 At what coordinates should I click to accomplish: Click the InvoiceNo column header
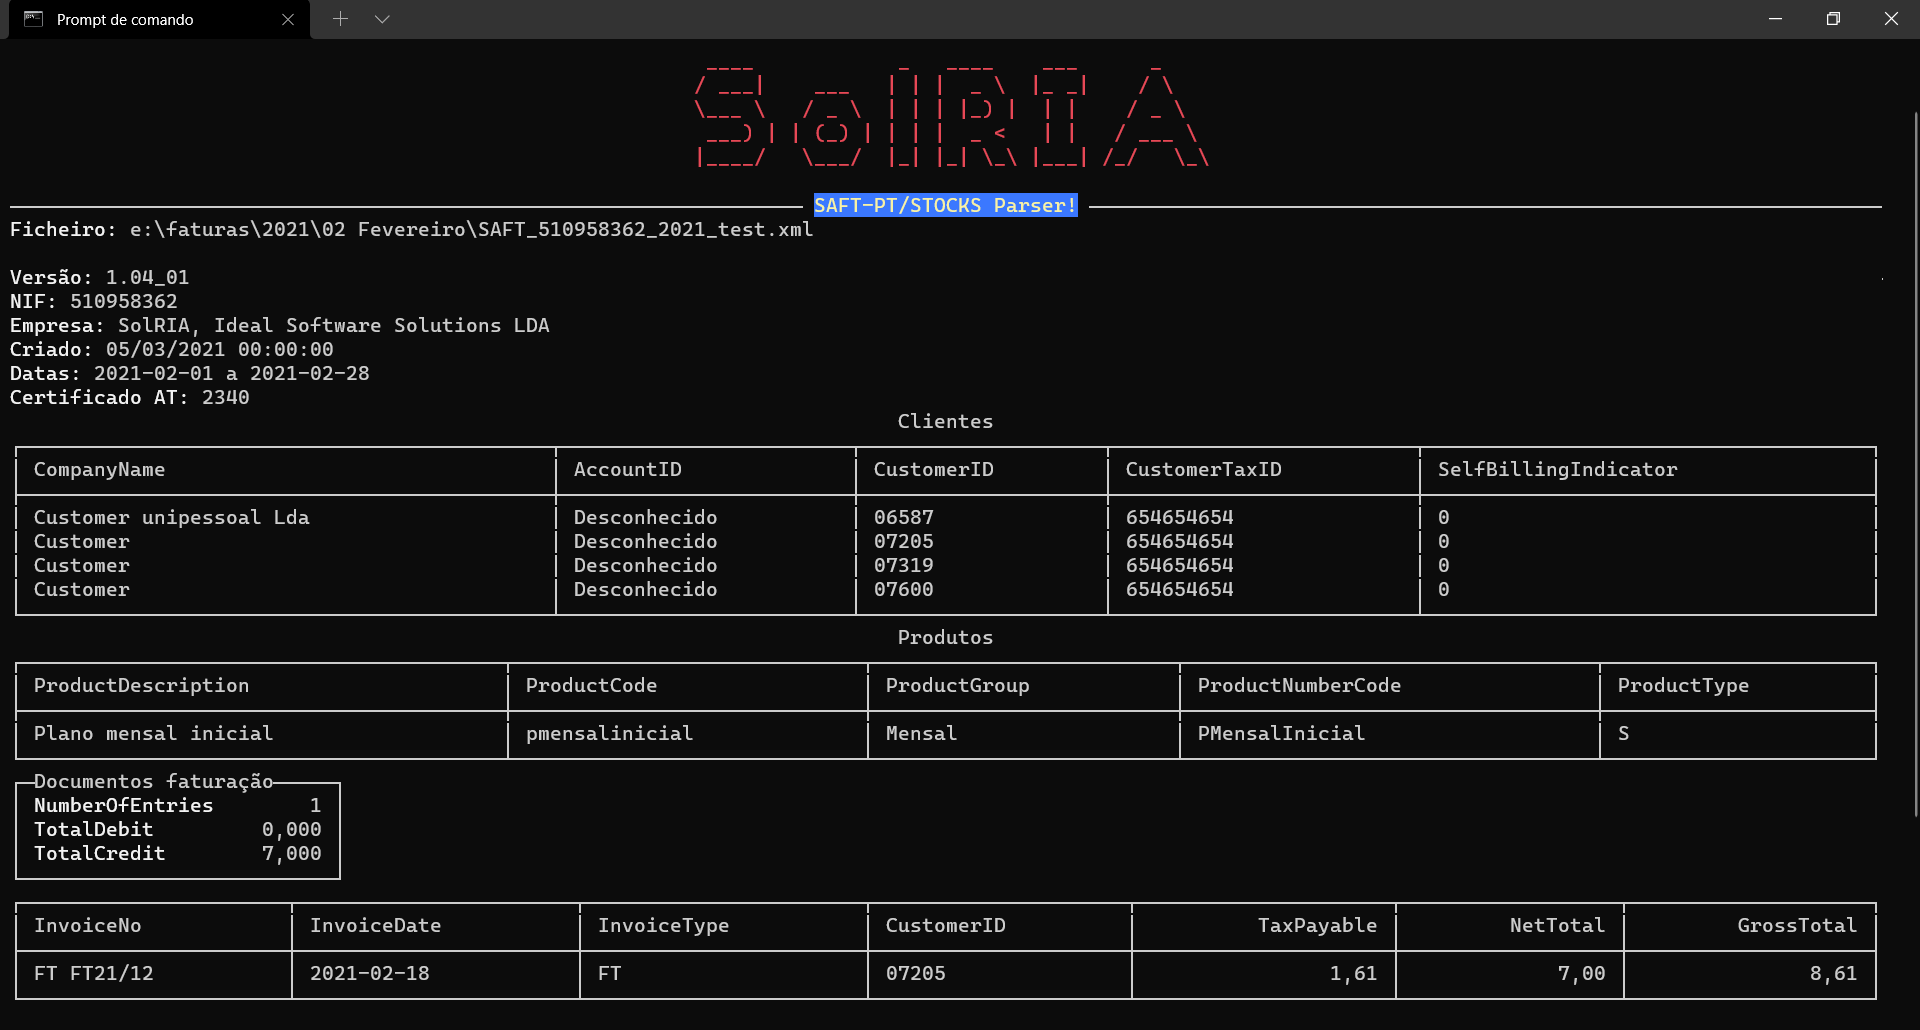87,925
